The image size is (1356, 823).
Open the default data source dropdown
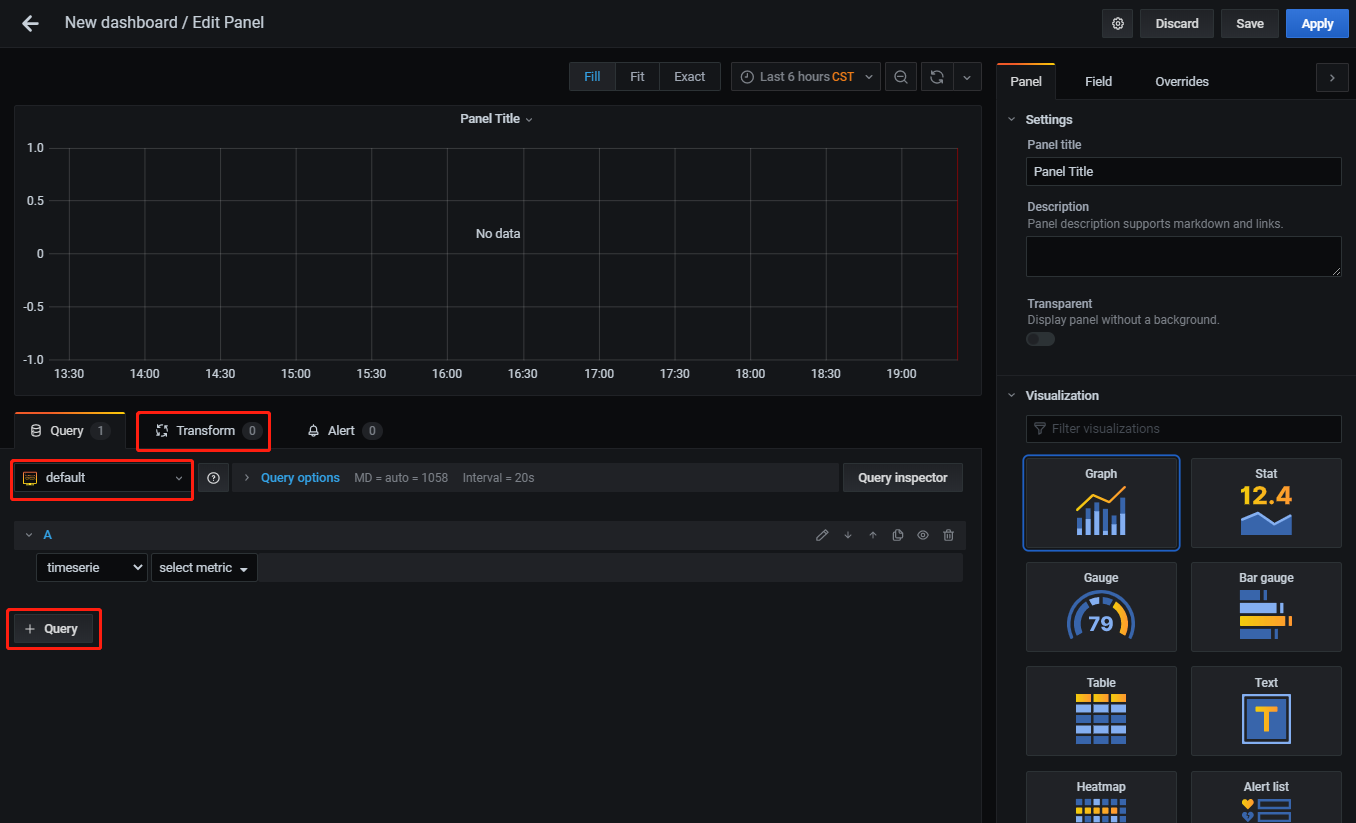100,478
